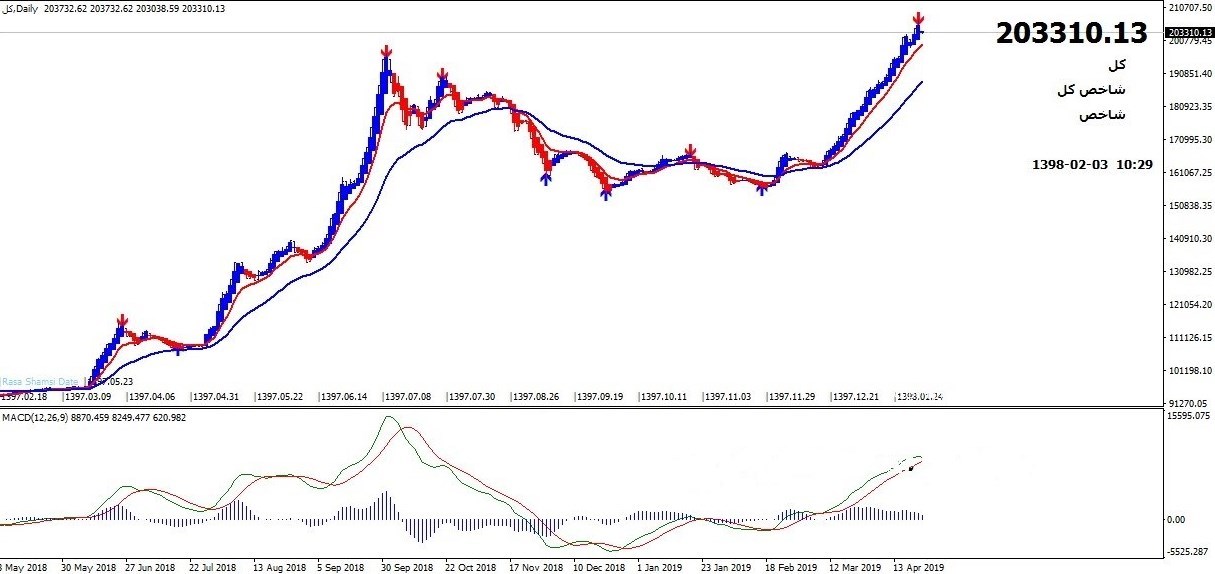Click the red down arrow at the October 2018 secondary peak

coord(442,75)
